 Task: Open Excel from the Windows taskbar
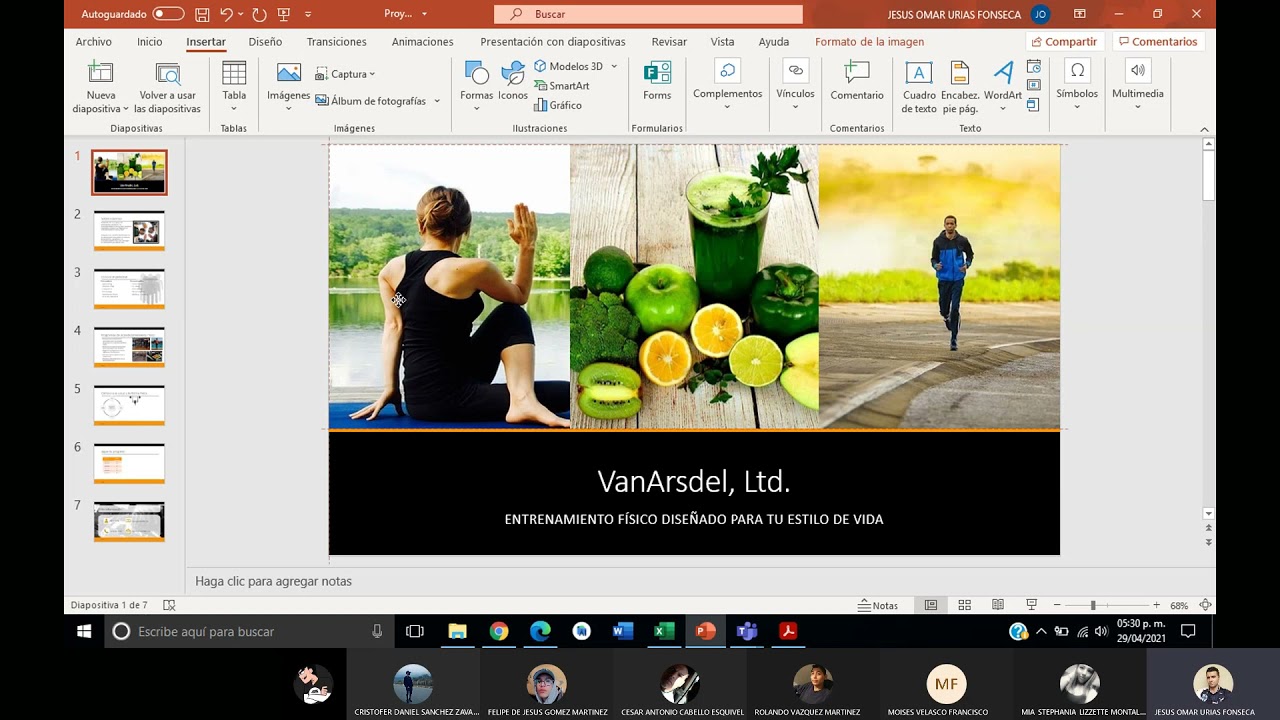(x=663, y=631)
